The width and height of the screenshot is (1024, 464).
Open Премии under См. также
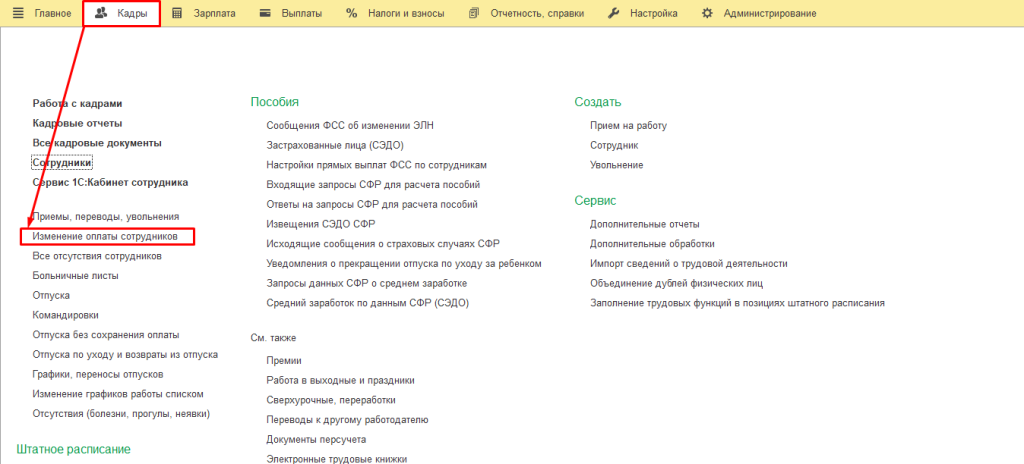click(x=284, y=360)
